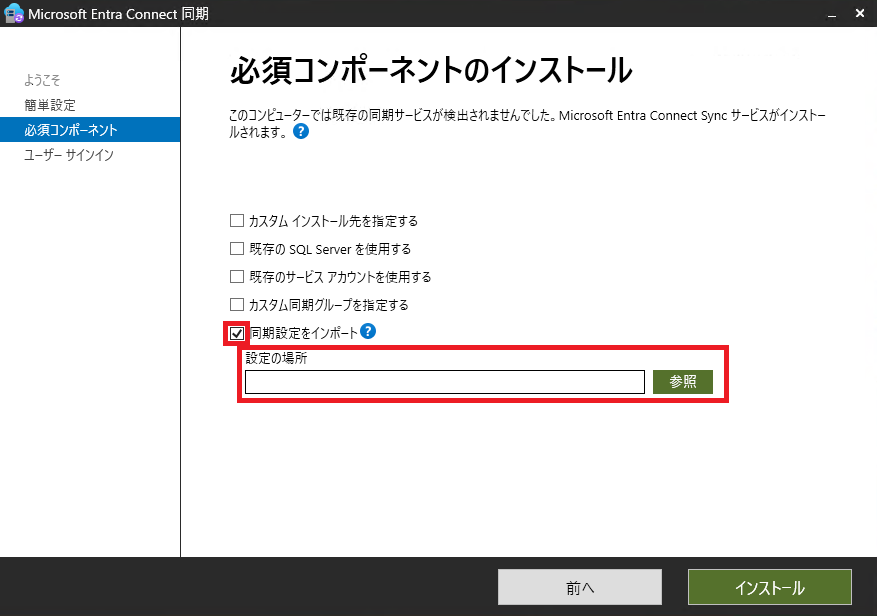
Task: Select 必須コンポーネント sidebar item
Action: pyautogui.click(x=90, y=129)
